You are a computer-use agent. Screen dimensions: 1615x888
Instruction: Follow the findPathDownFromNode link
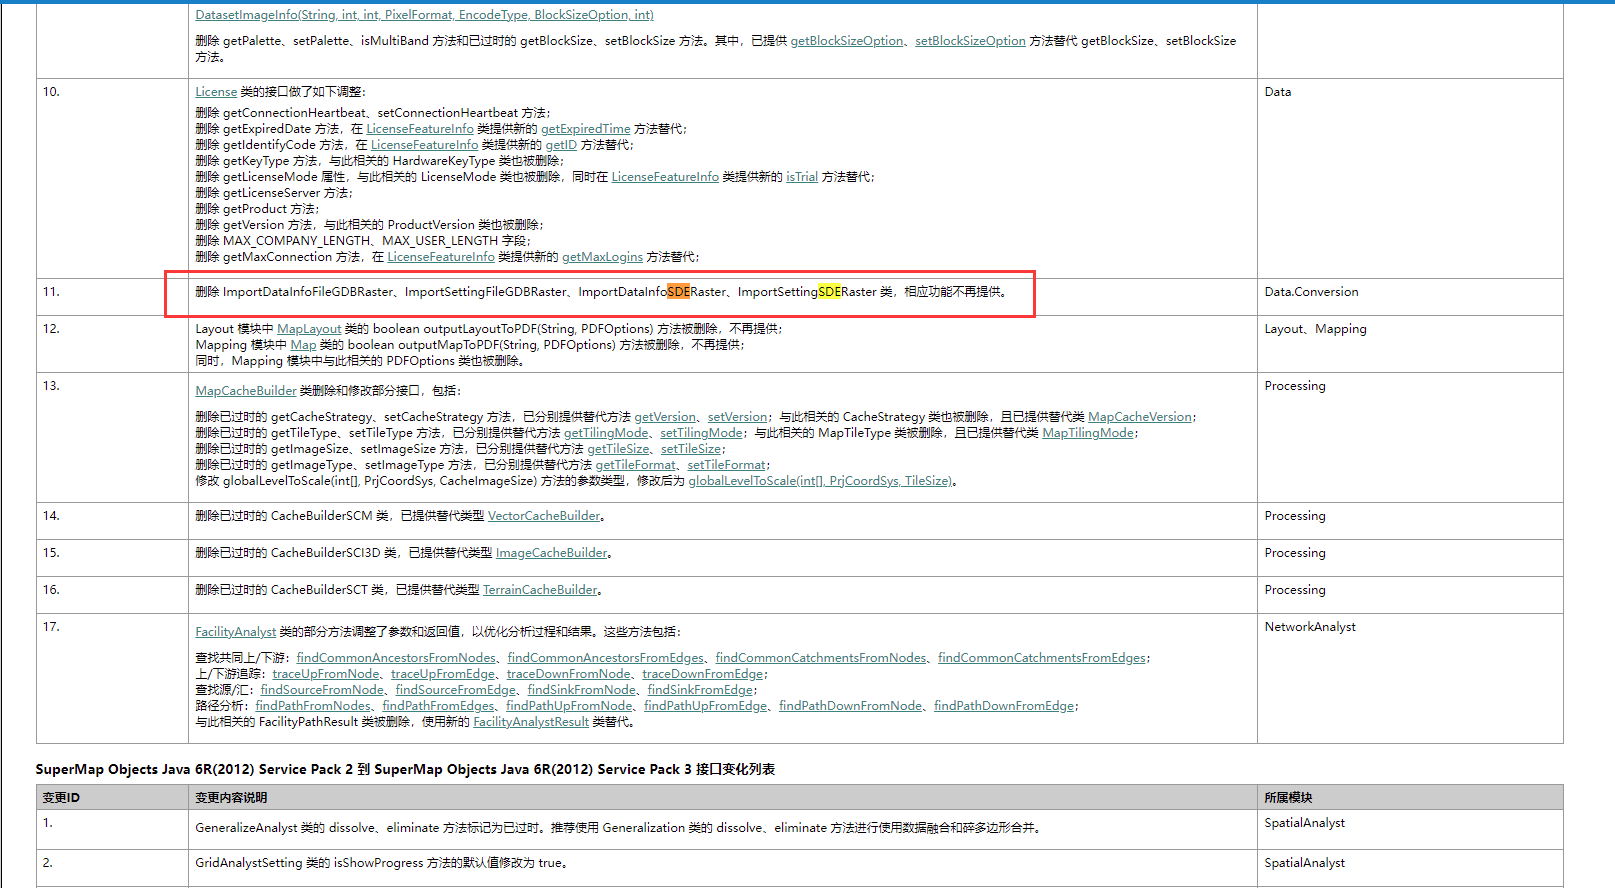click(851, 706)
